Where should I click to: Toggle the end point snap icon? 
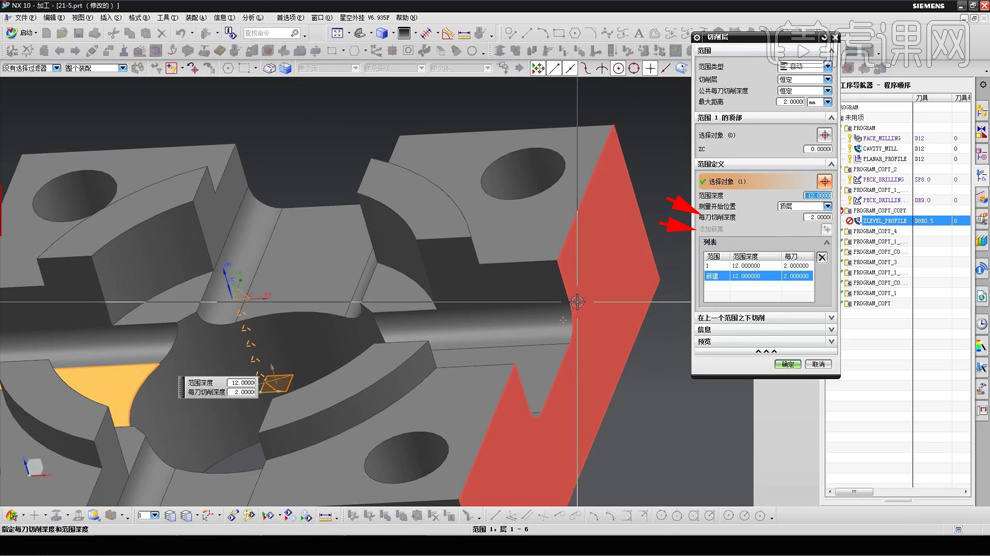point(554,68)
